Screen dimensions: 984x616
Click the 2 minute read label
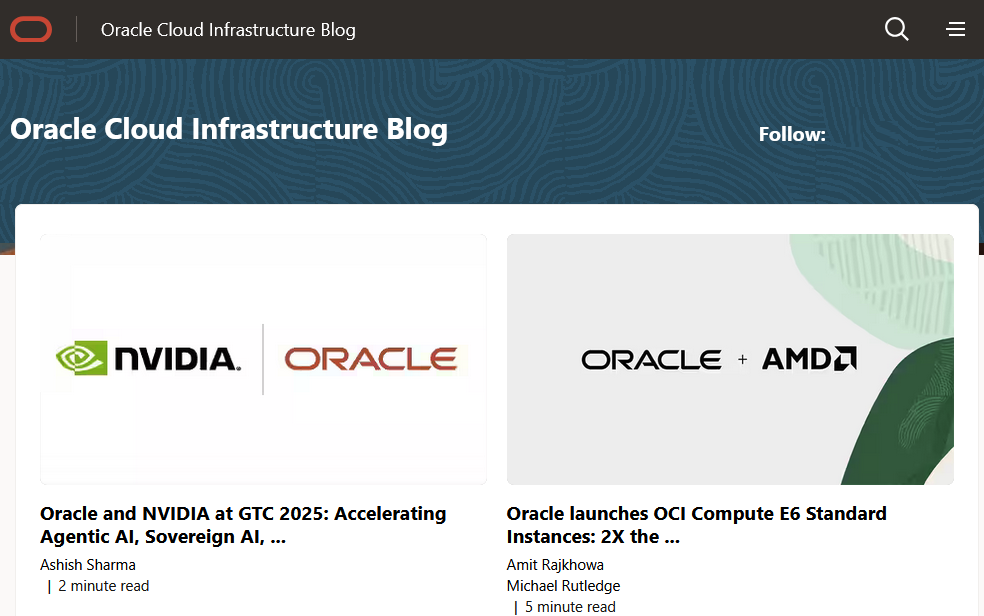(x=103, y=586)
